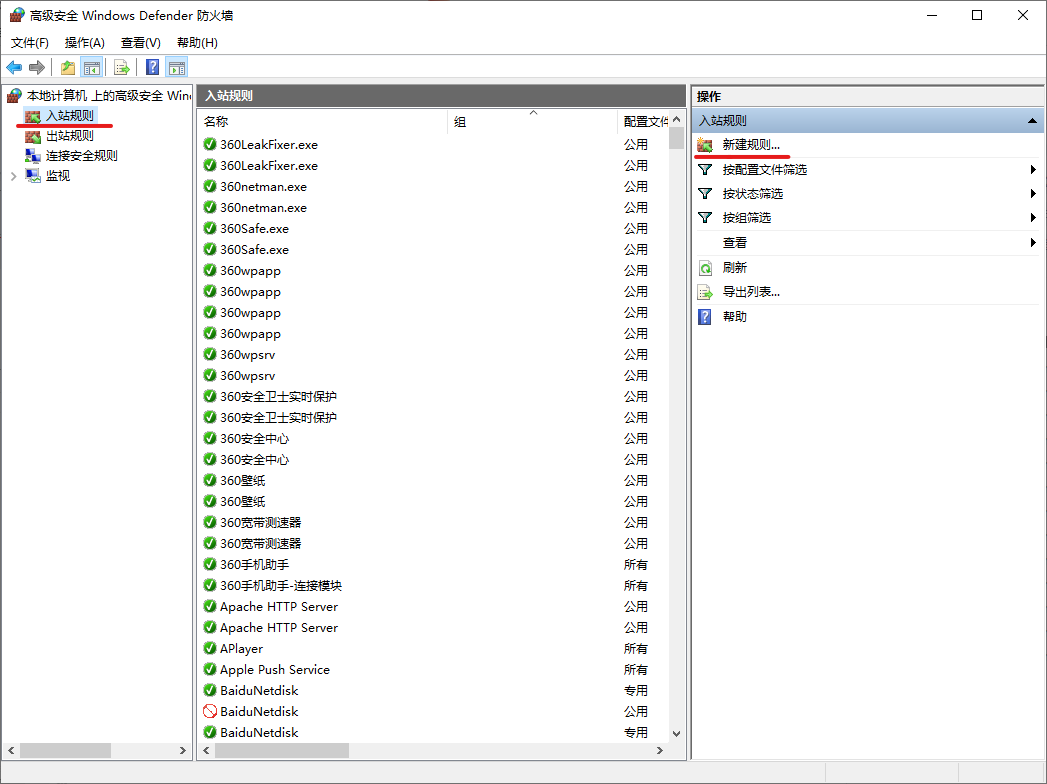This screenshot has width=1047, height=784.
Task: Click the funnel icon beside 按配置文件筛选
Action: click(x=705, y=170)
